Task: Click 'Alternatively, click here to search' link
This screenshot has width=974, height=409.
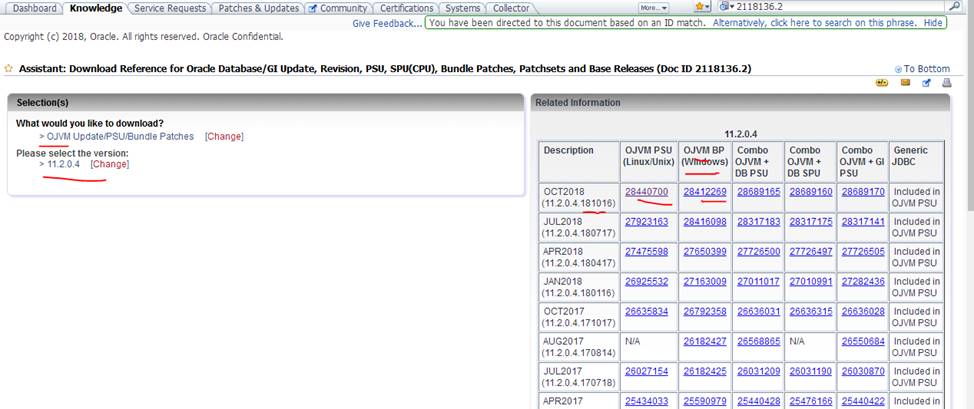Action: [x=814, y=22]
